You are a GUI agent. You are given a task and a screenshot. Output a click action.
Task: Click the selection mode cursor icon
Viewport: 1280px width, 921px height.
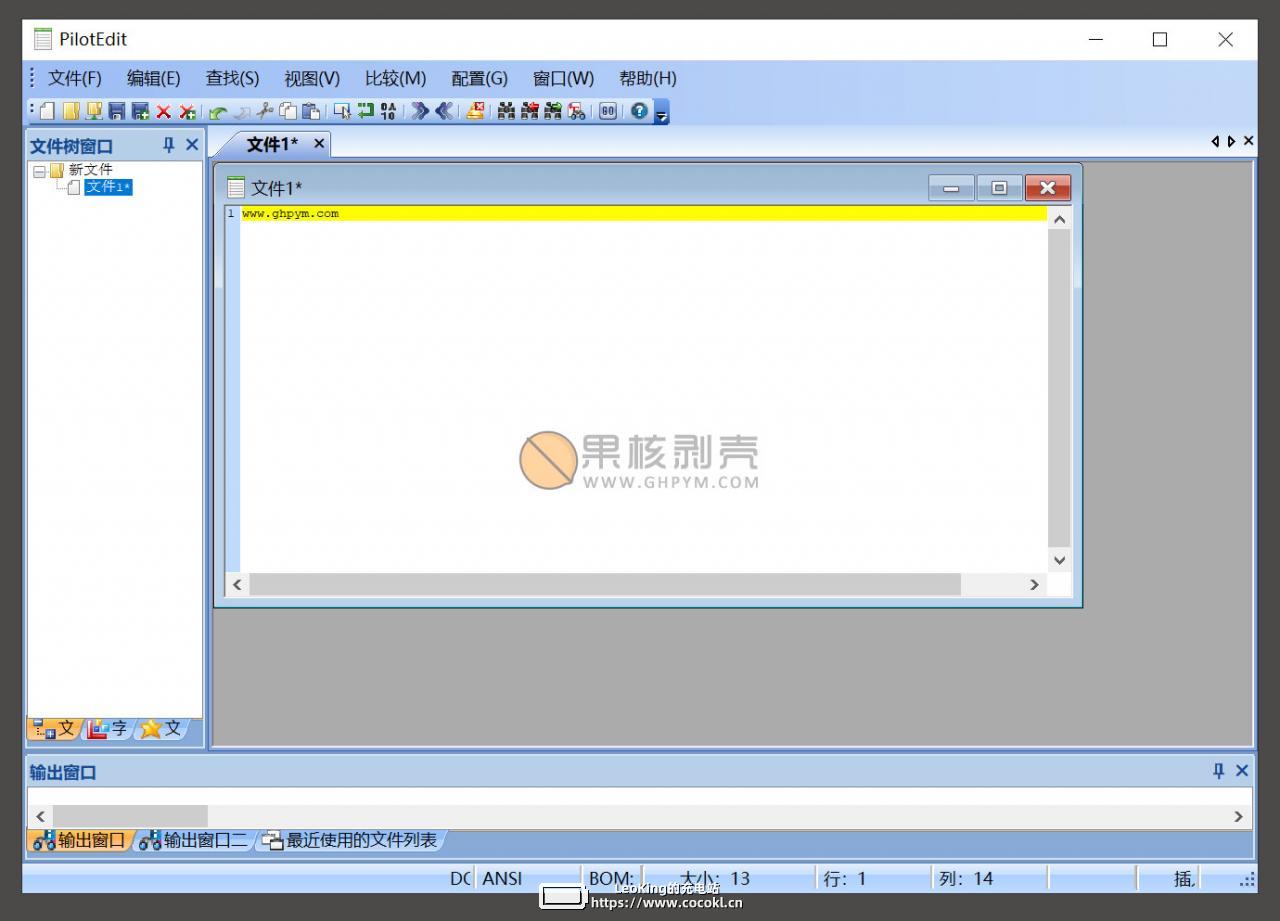click(x=343, y=111)
